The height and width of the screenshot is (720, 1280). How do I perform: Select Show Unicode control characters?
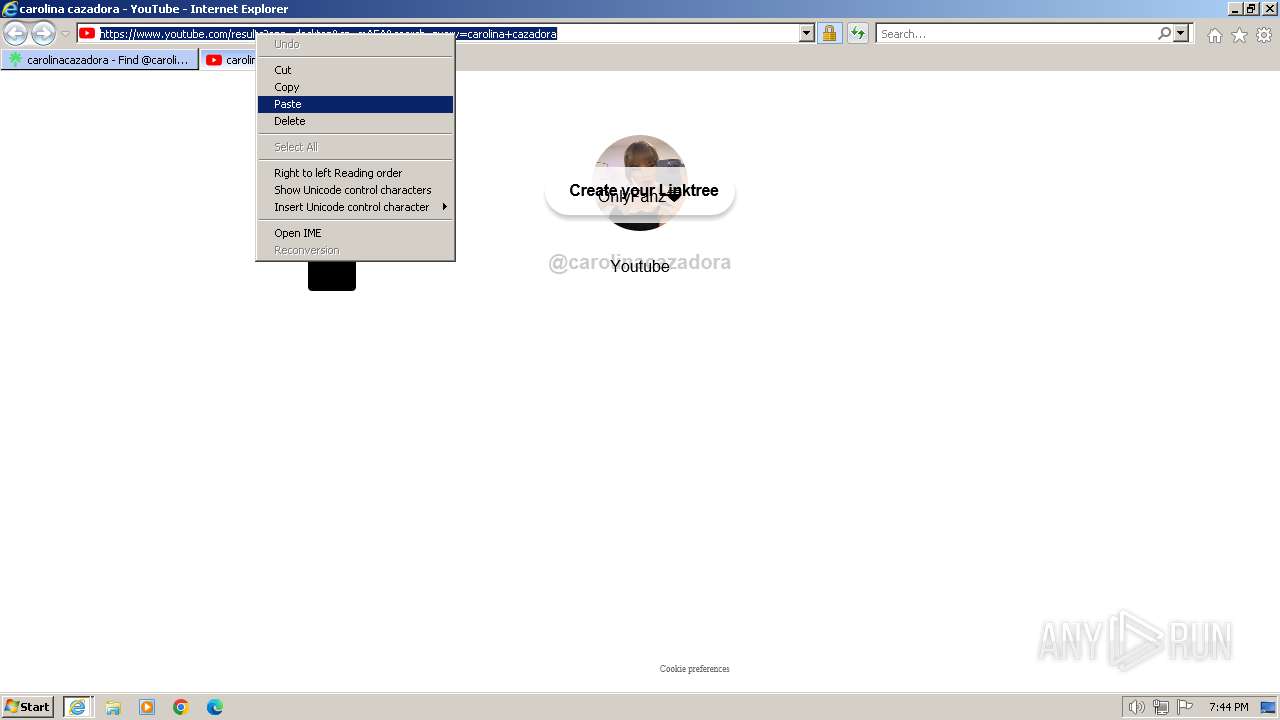tap(355, 190)
